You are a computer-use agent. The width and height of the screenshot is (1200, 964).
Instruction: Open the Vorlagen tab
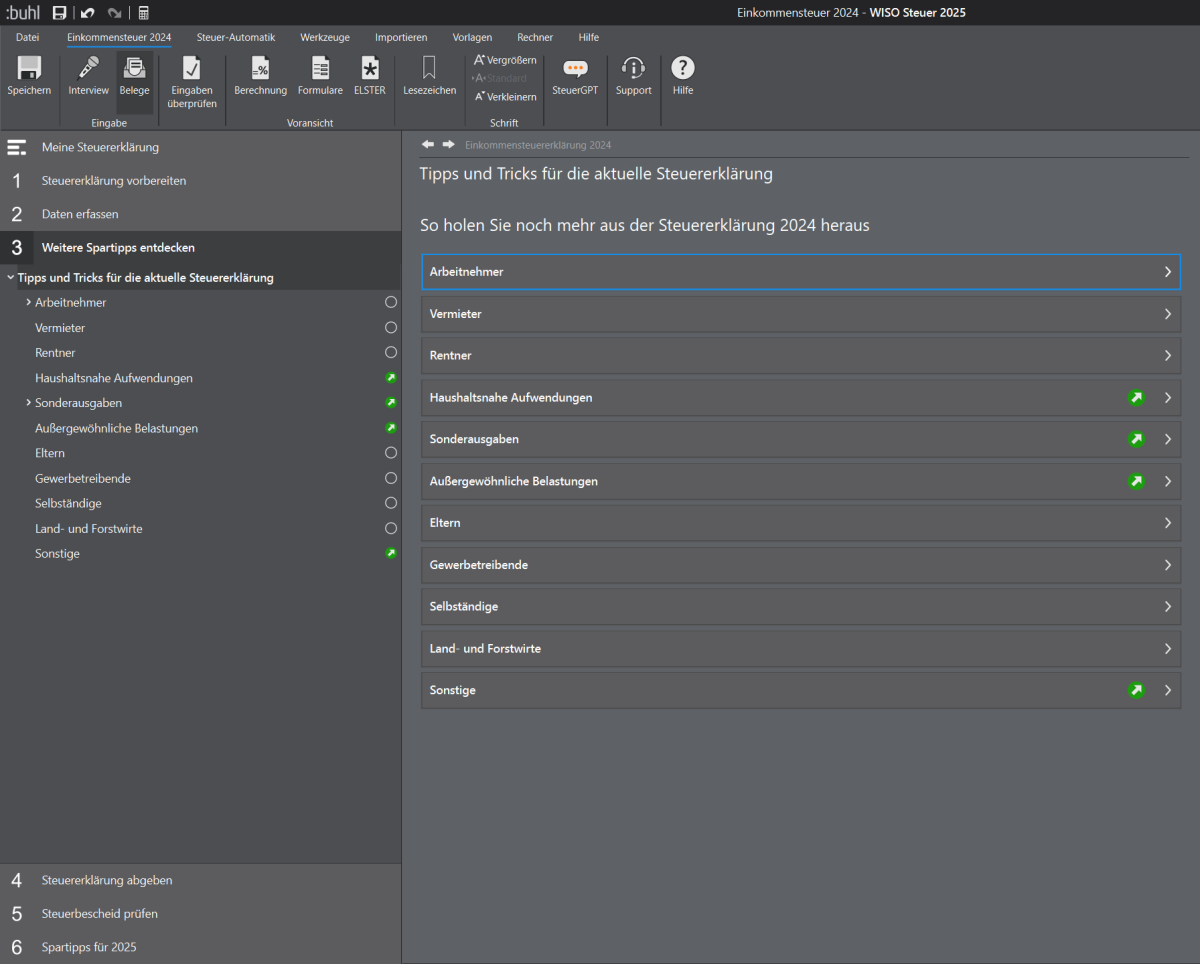coord(472,37)
